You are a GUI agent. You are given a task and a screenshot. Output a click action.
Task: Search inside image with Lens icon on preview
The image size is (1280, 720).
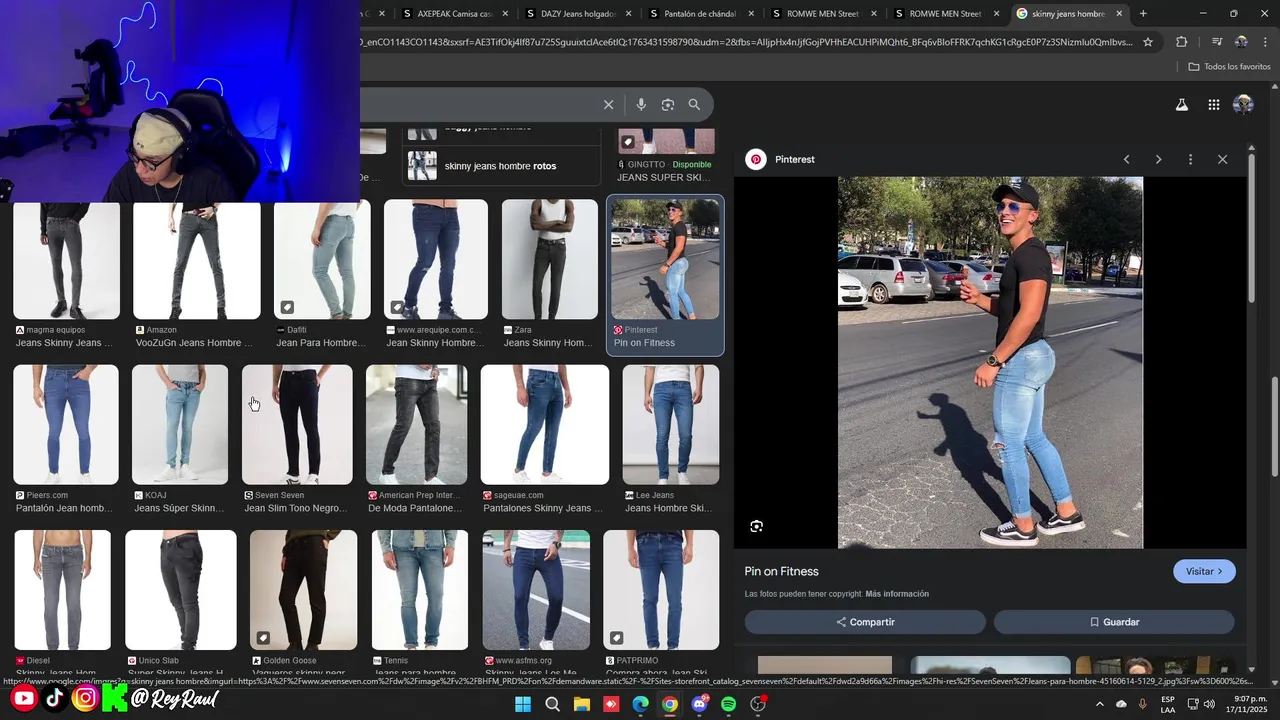tap(756, 526)
